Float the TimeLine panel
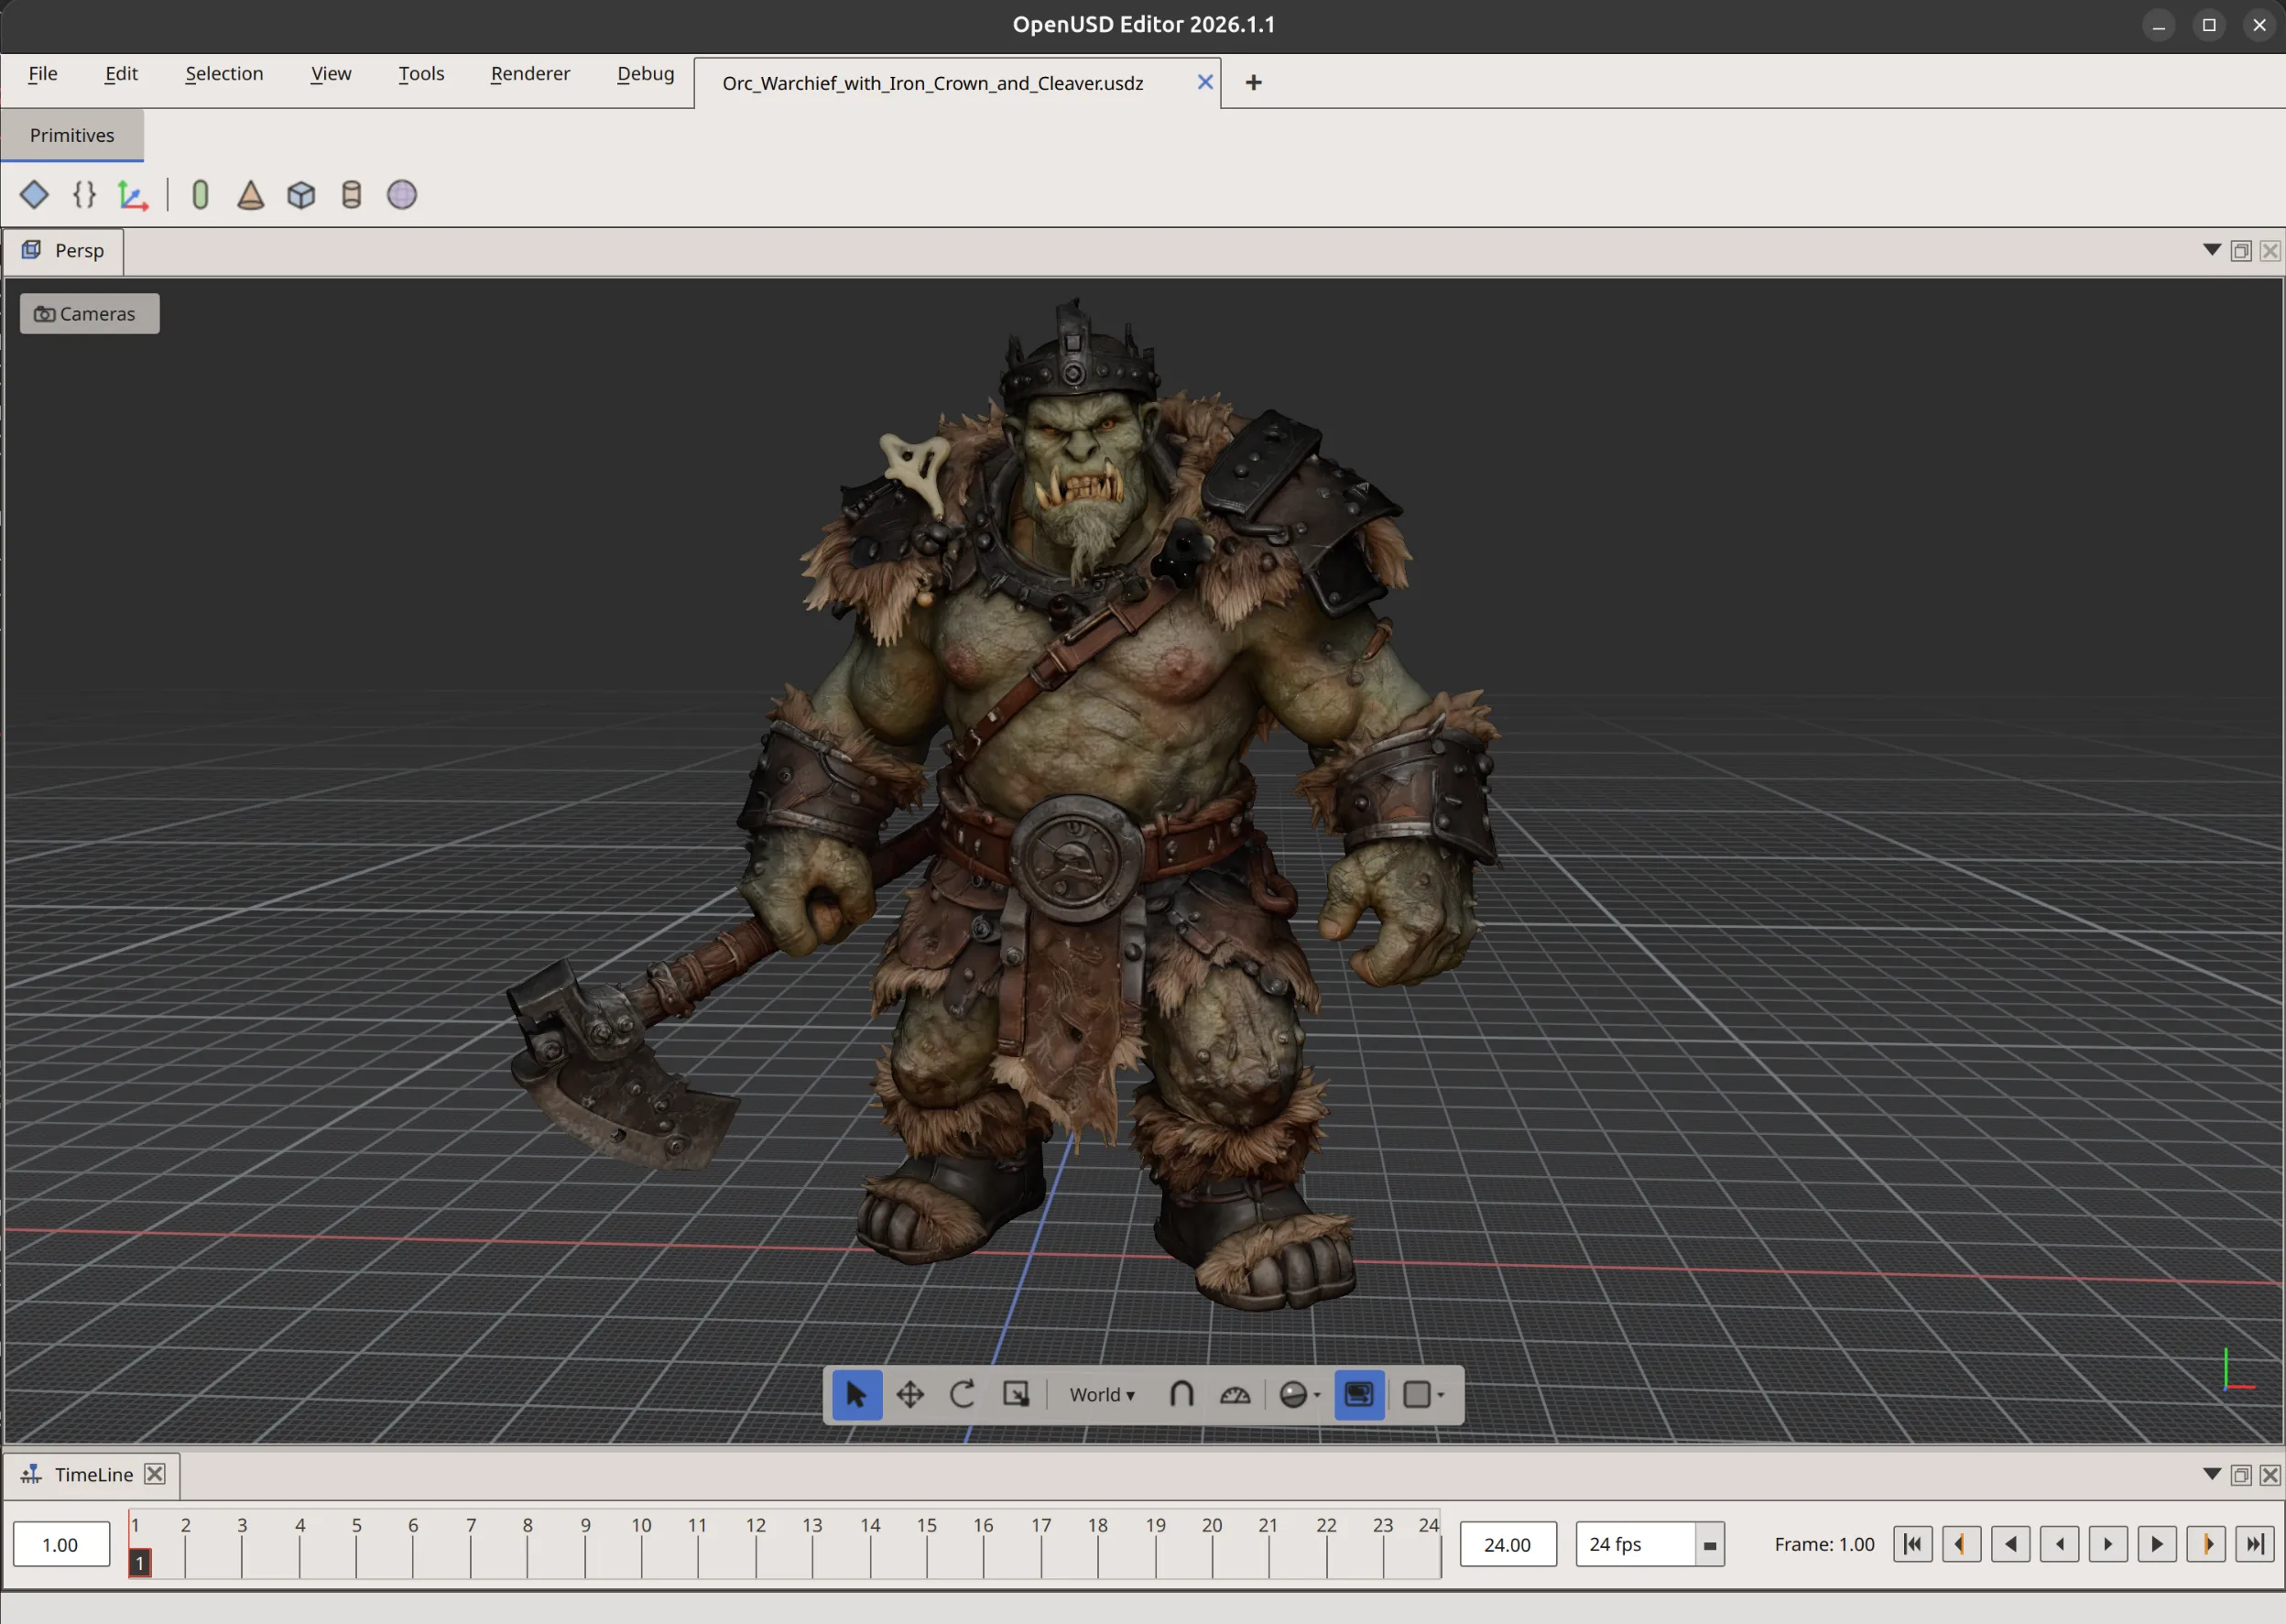This screenshot has height=1624, width=2286. [2241, 1475]
